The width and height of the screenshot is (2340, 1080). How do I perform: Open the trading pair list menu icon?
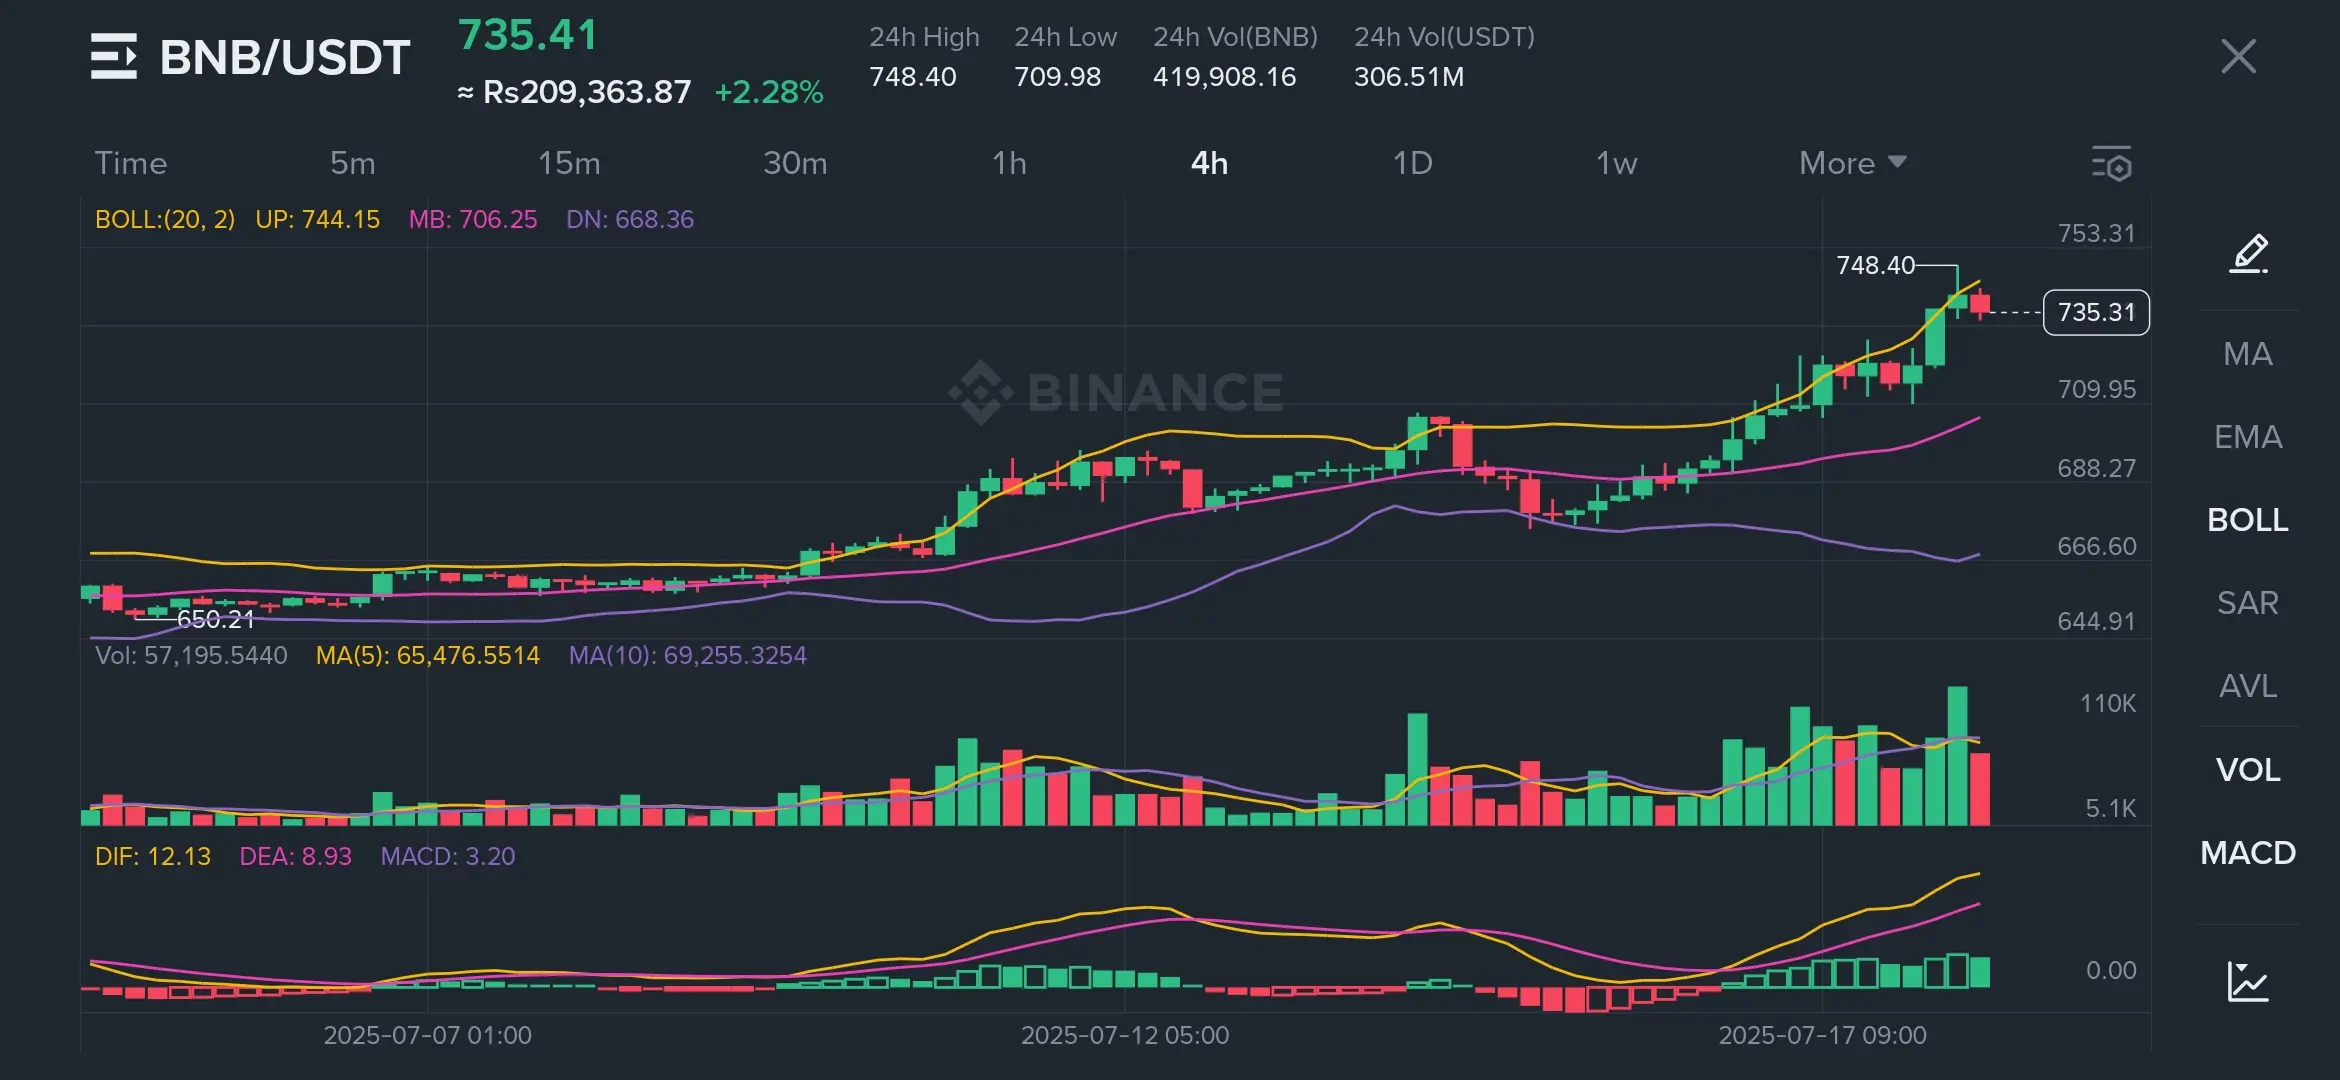(x=114, y=56)
